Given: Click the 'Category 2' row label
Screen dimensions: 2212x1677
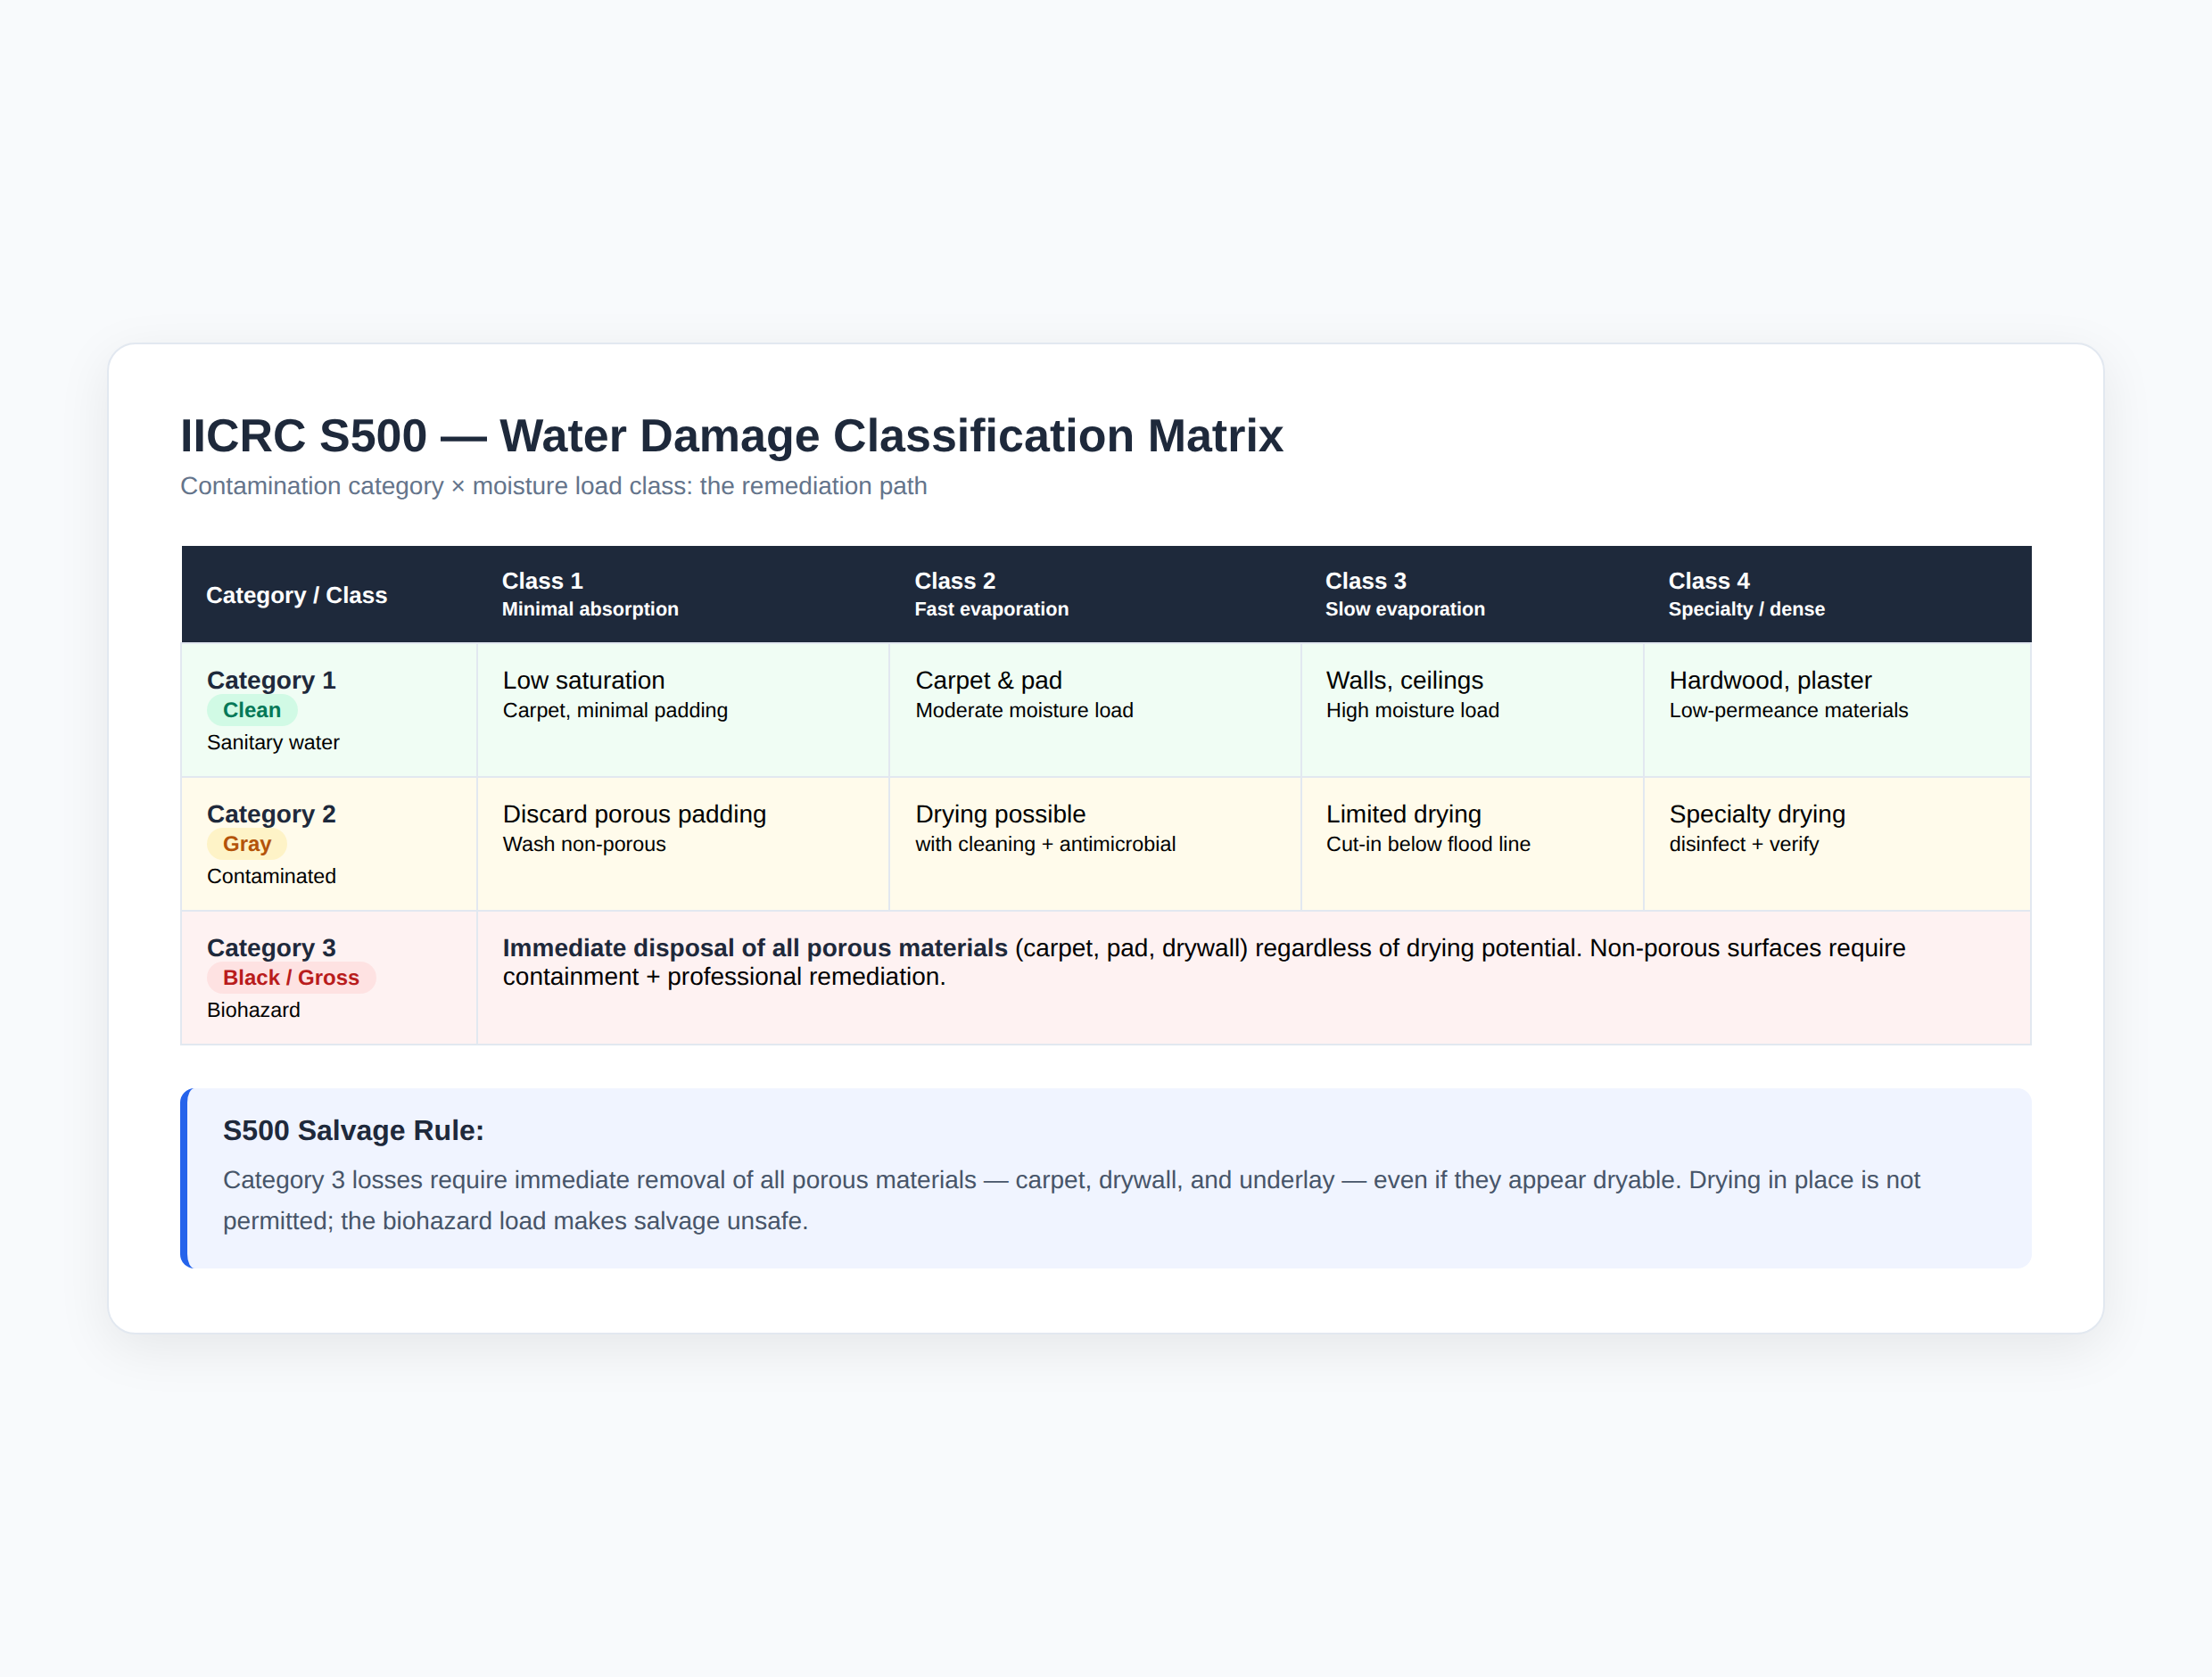Looking at the screenshot, I should [271, 814].
